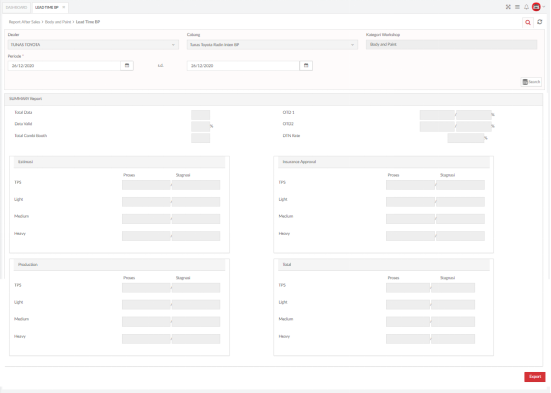The image size is (551, 393).
Task: Click the red Export button
Action: [x=535, y=376]
